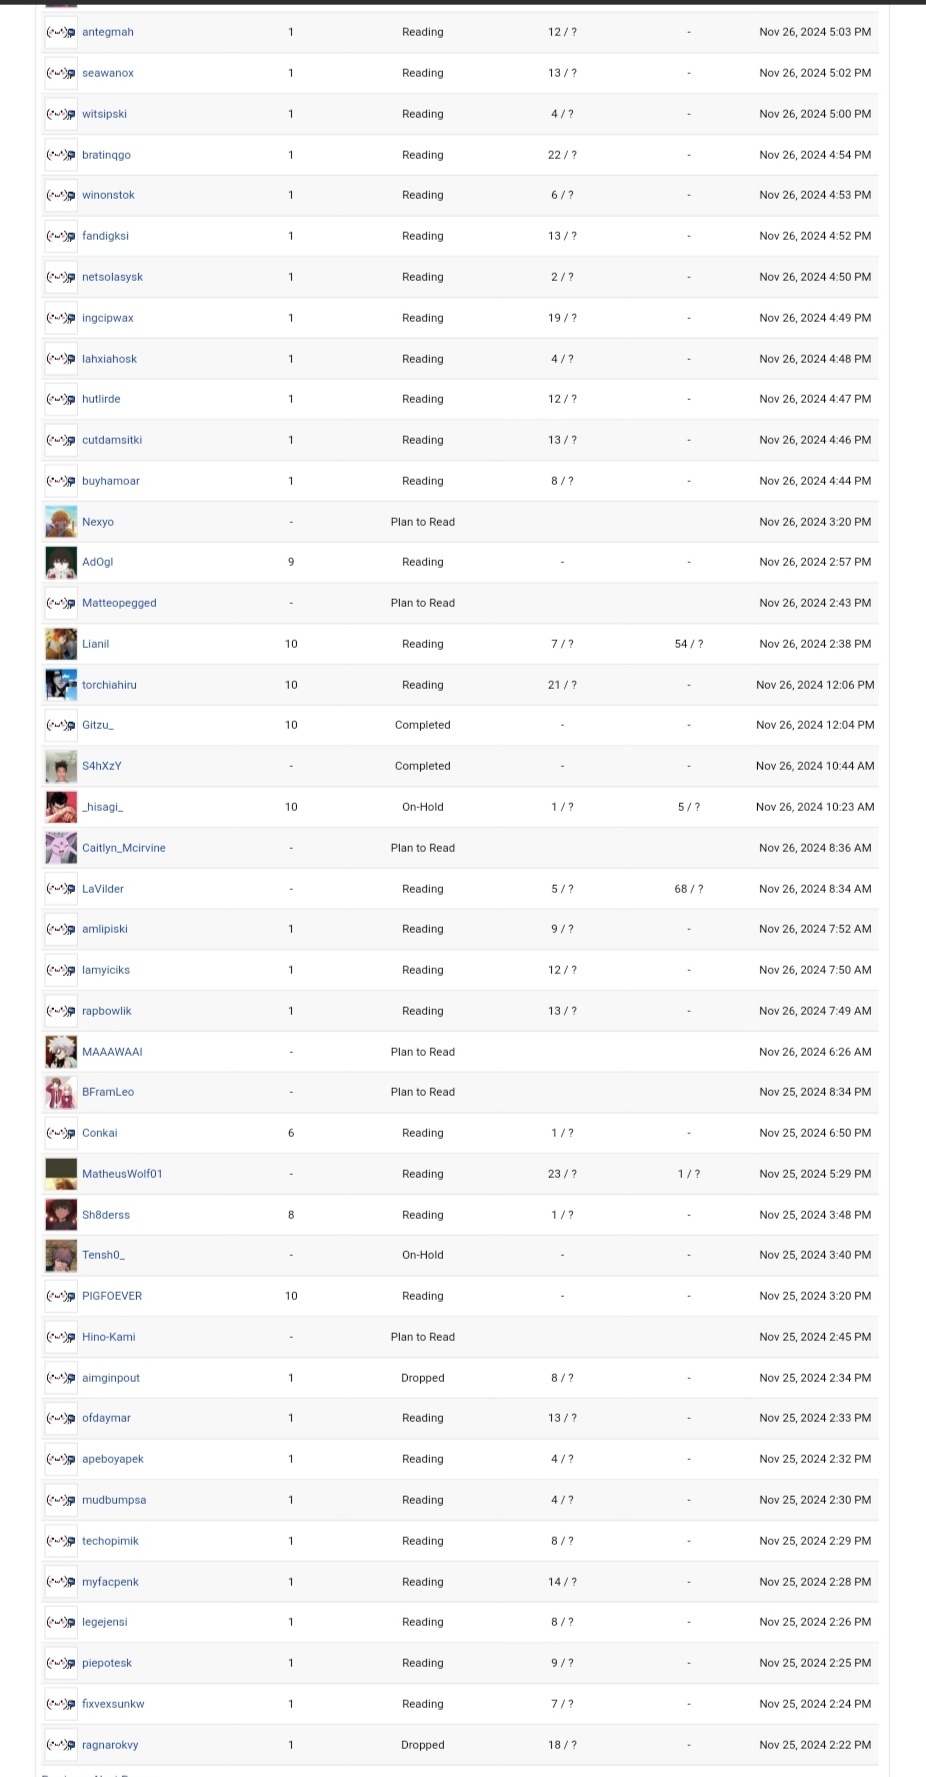Open MAAAWAAI's profile avatar
The width and height of the screenshot is (926, 1777).
(61, 1052)
